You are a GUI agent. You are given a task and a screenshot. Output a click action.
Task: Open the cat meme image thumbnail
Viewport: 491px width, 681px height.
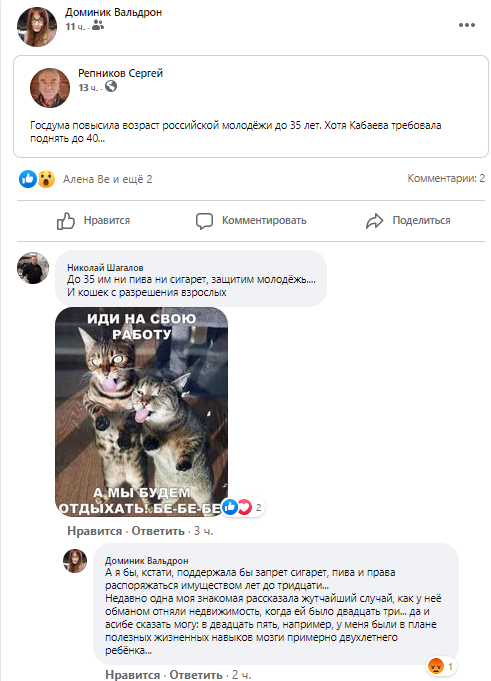point(142,412)
